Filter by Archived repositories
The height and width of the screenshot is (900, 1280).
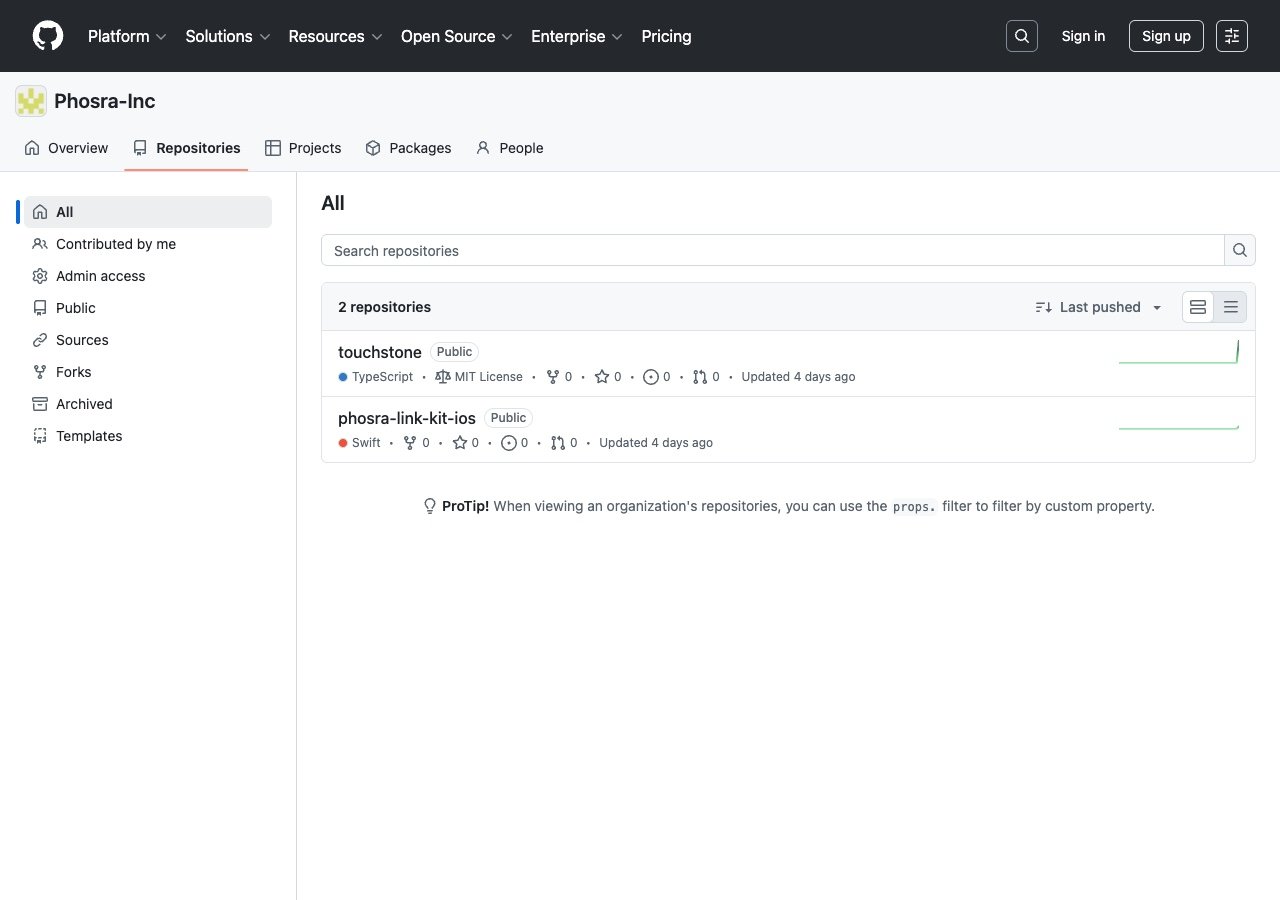tap(148, 404)
